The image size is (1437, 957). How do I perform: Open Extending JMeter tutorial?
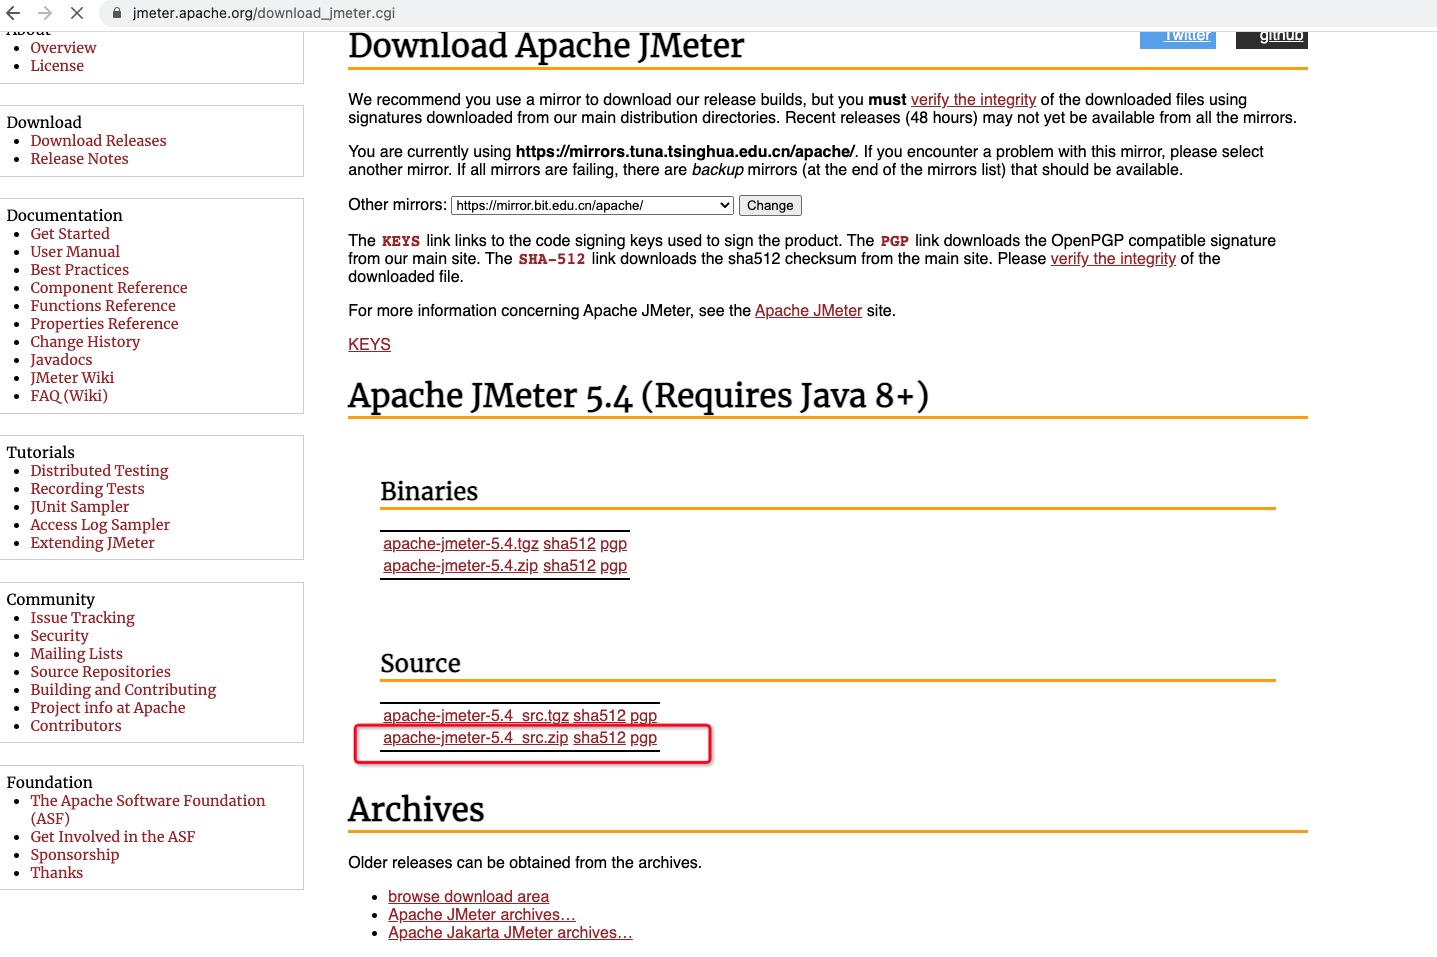click(x=92, y=542)
